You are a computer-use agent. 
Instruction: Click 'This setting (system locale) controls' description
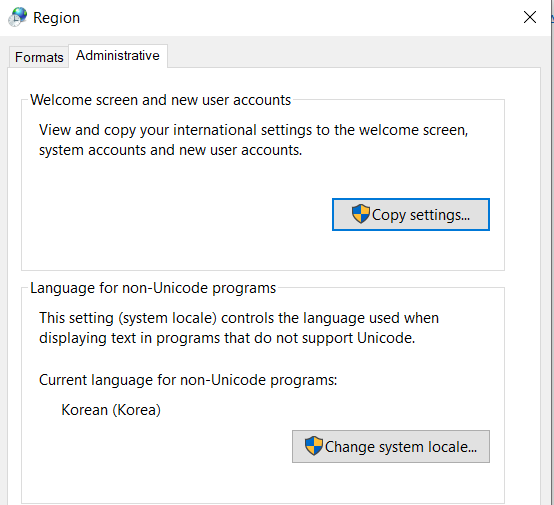point(239,328)
